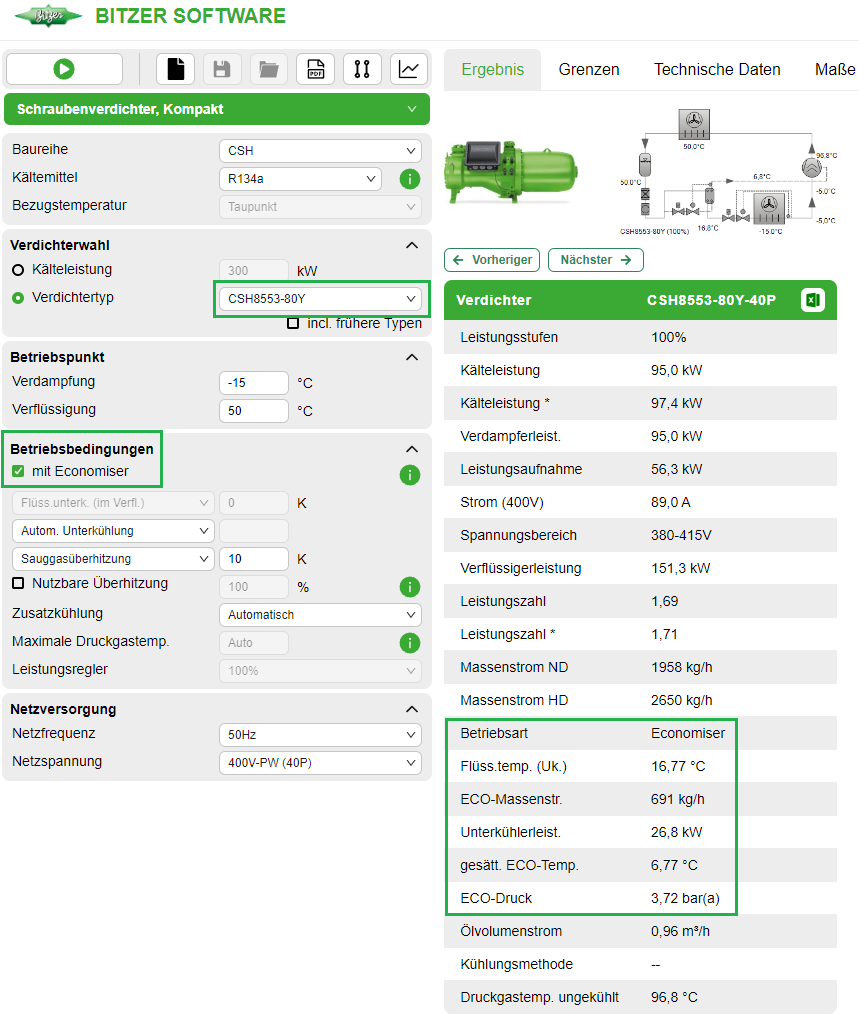Screen dimensions: 859x1014
Task: Open the Kältemittel dropdown showing R134a
Action: pyautogui.click(x=300, y=177)
